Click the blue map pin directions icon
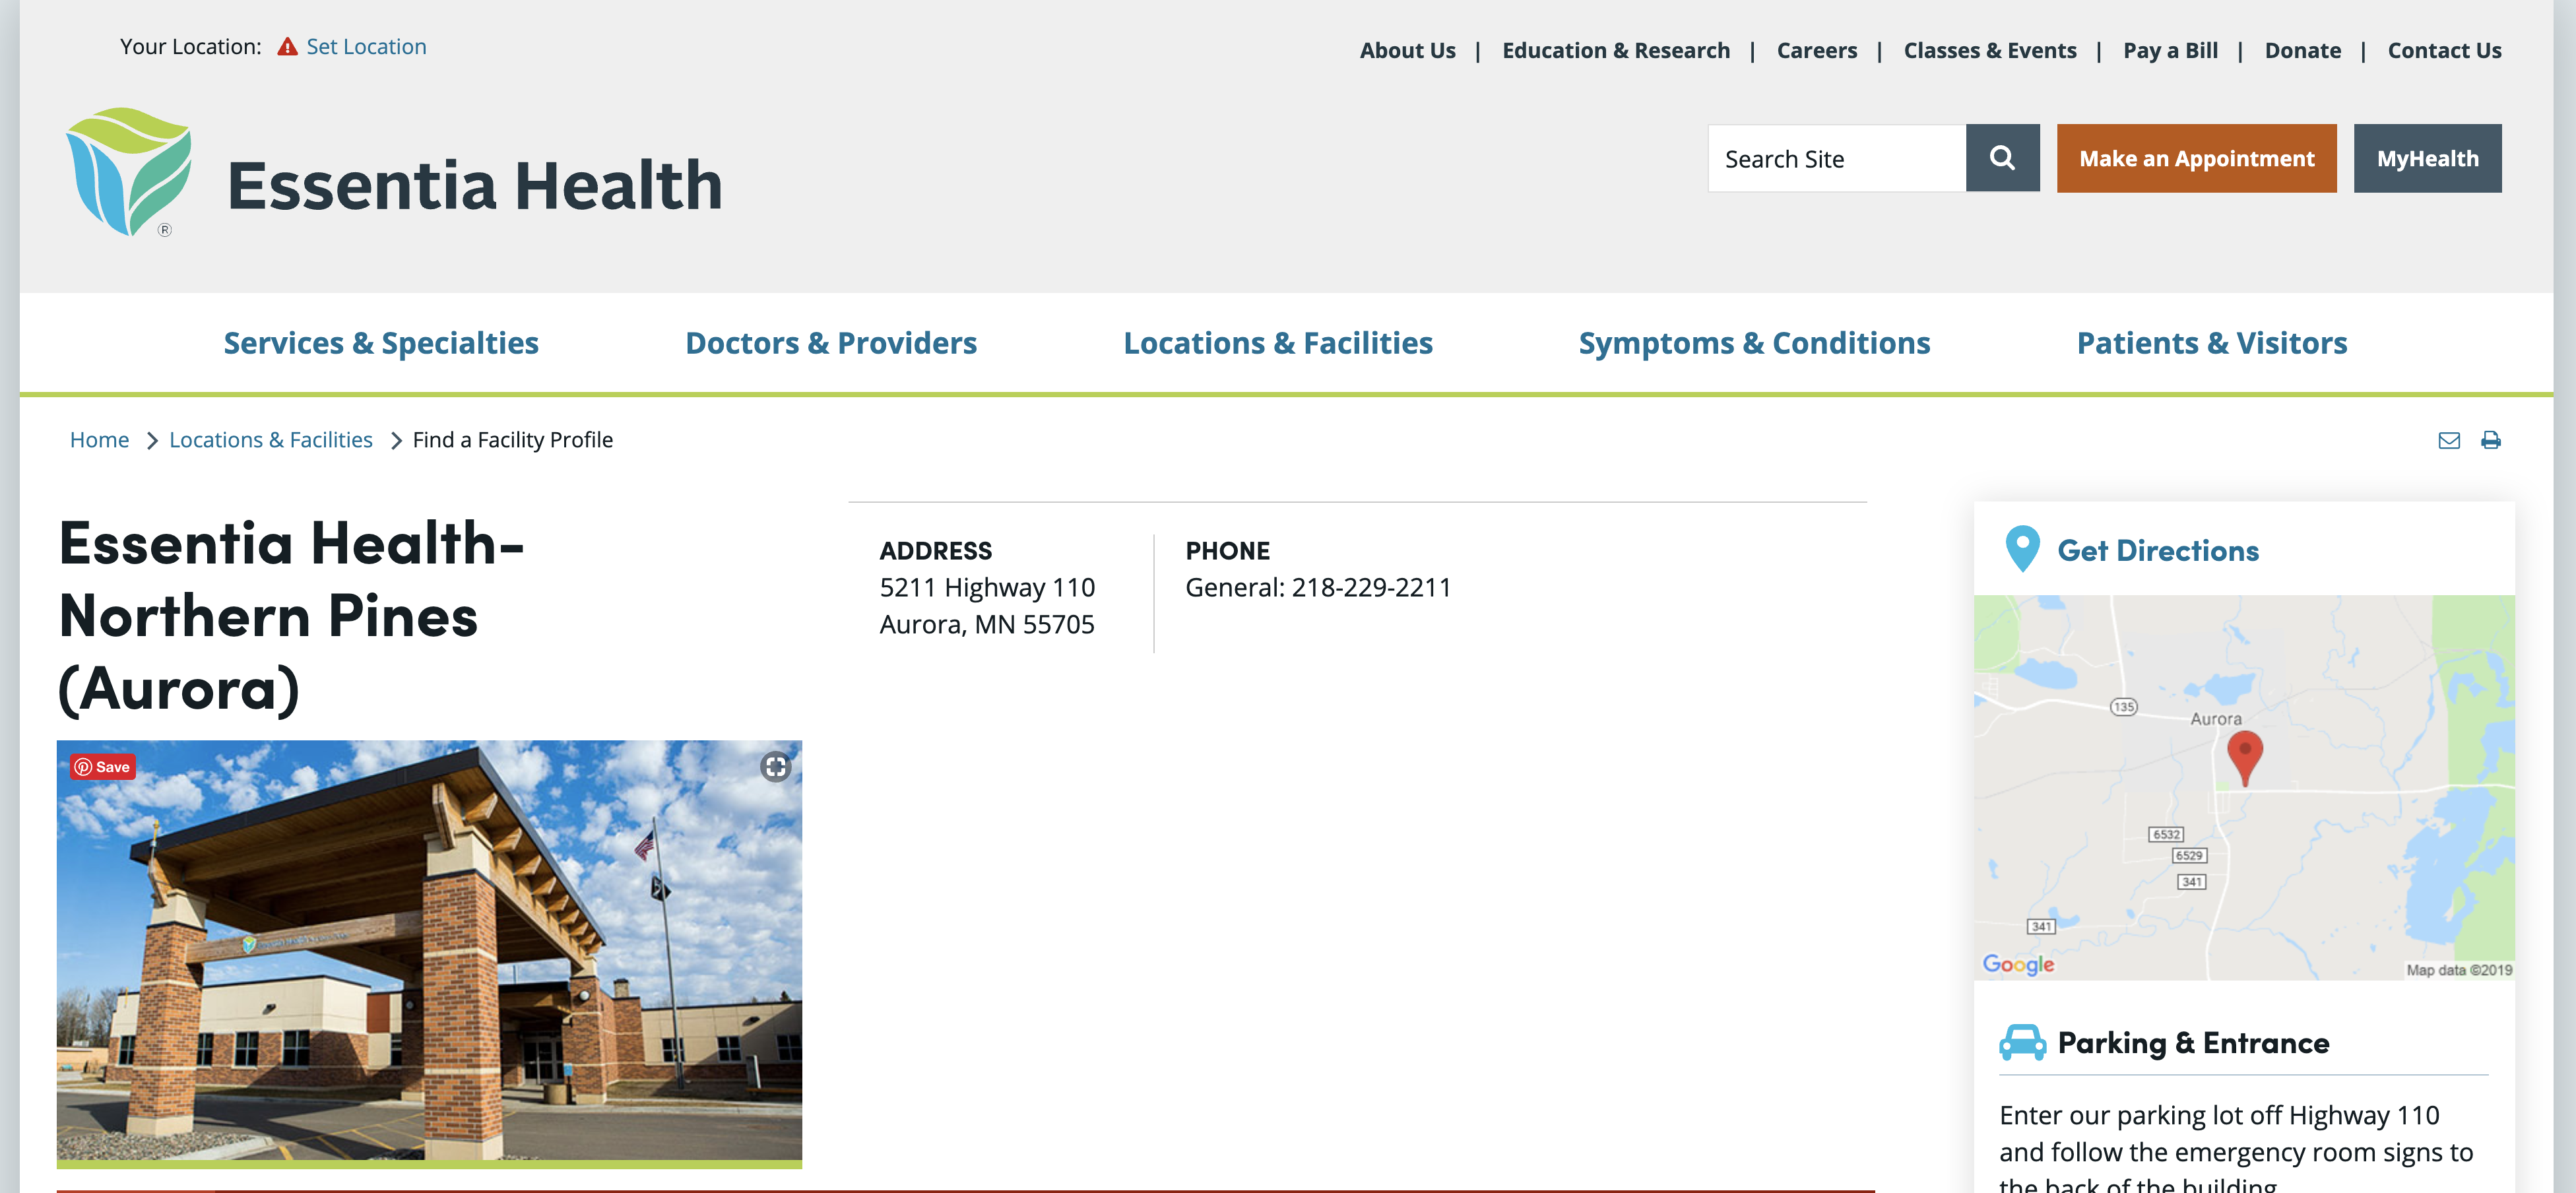 pos(2022,549)
